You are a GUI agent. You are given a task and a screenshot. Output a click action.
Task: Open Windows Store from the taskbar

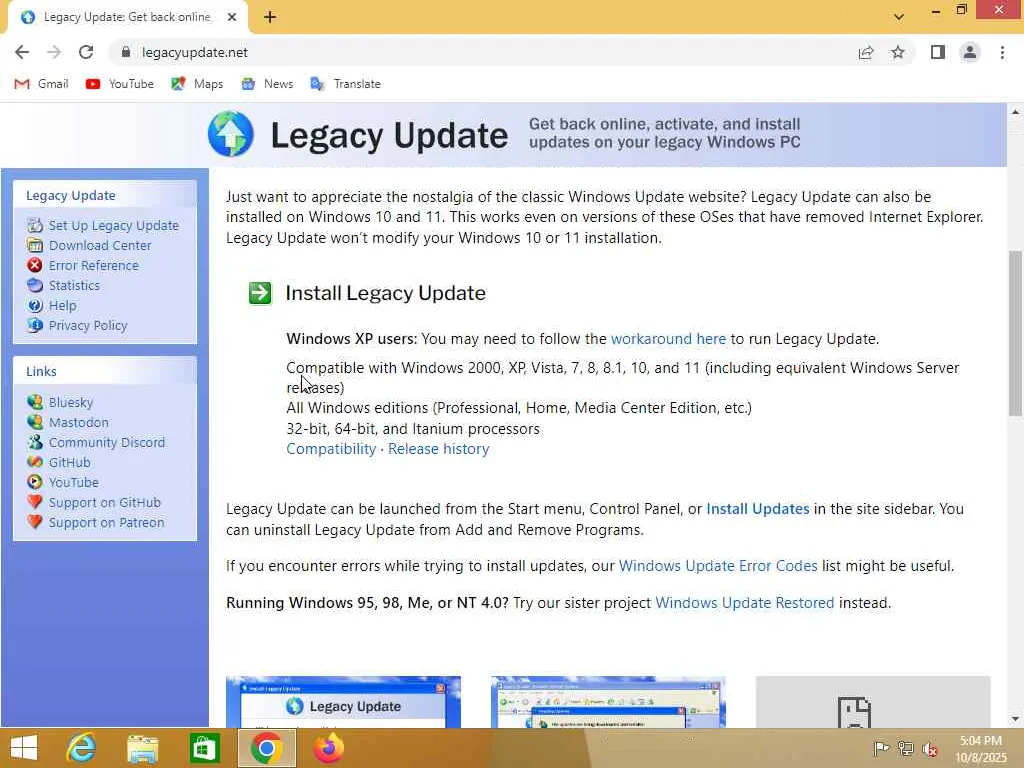(x=204, y=748)
